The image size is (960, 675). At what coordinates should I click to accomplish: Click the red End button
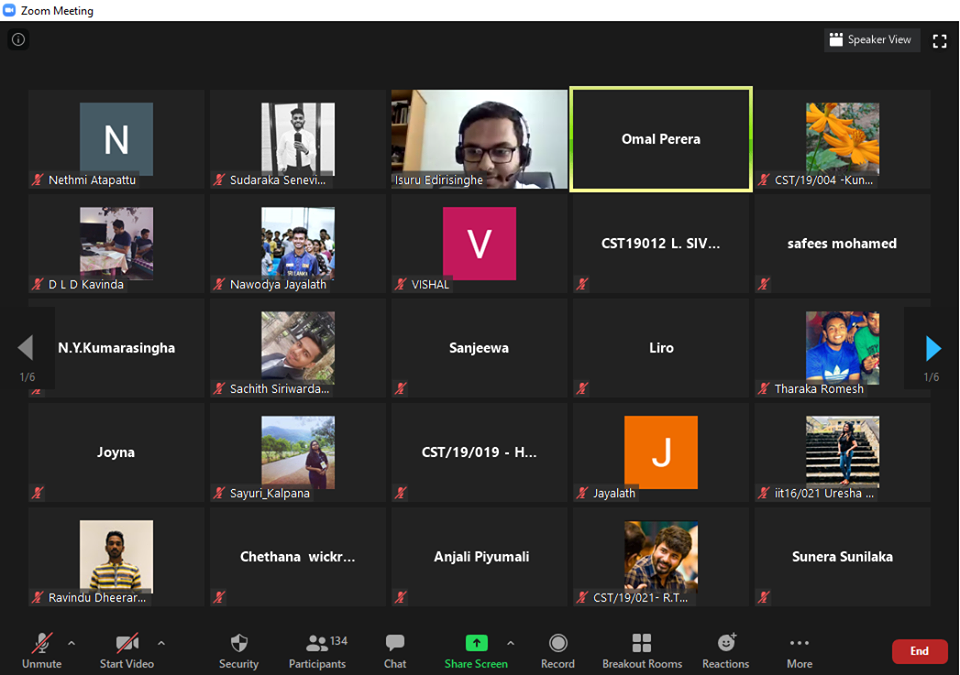tap(920, 651)
